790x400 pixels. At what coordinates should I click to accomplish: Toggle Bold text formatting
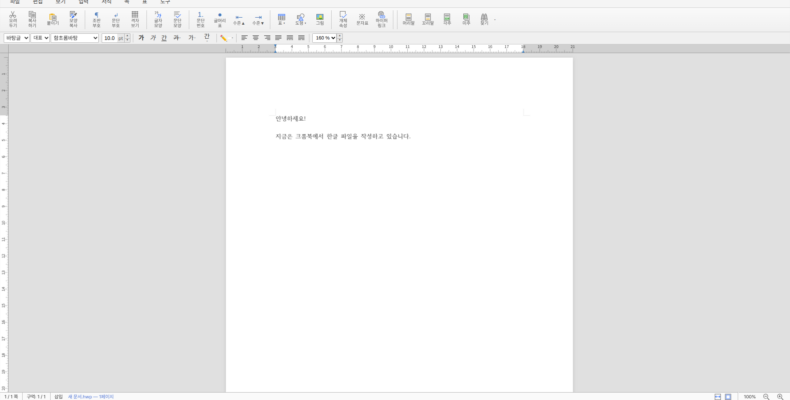point(141,38)
